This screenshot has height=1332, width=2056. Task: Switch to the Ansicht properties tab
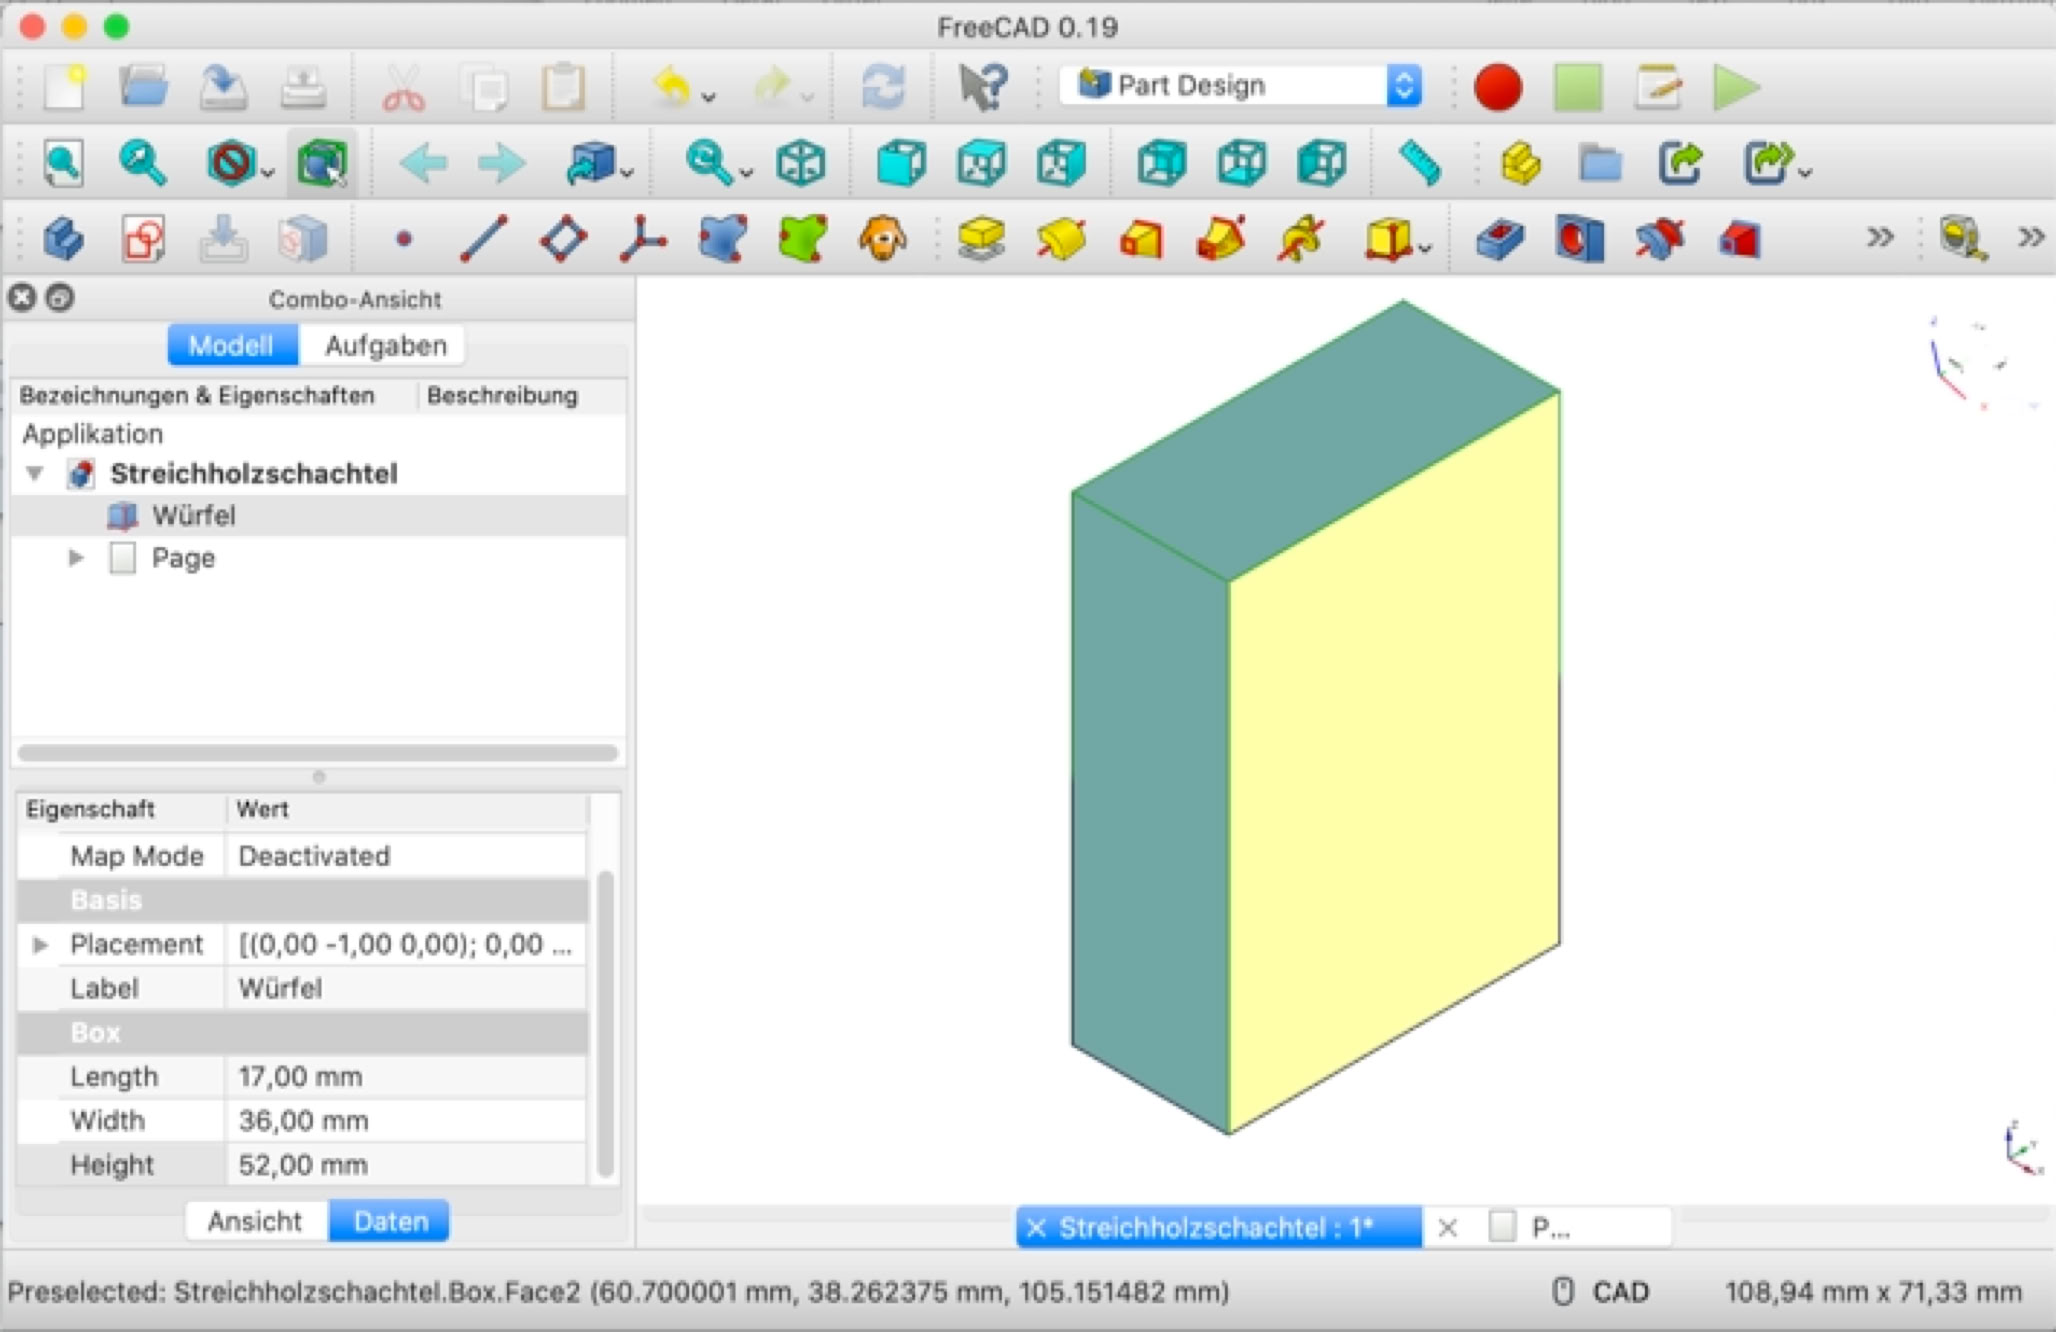(x=255, y=1221)
